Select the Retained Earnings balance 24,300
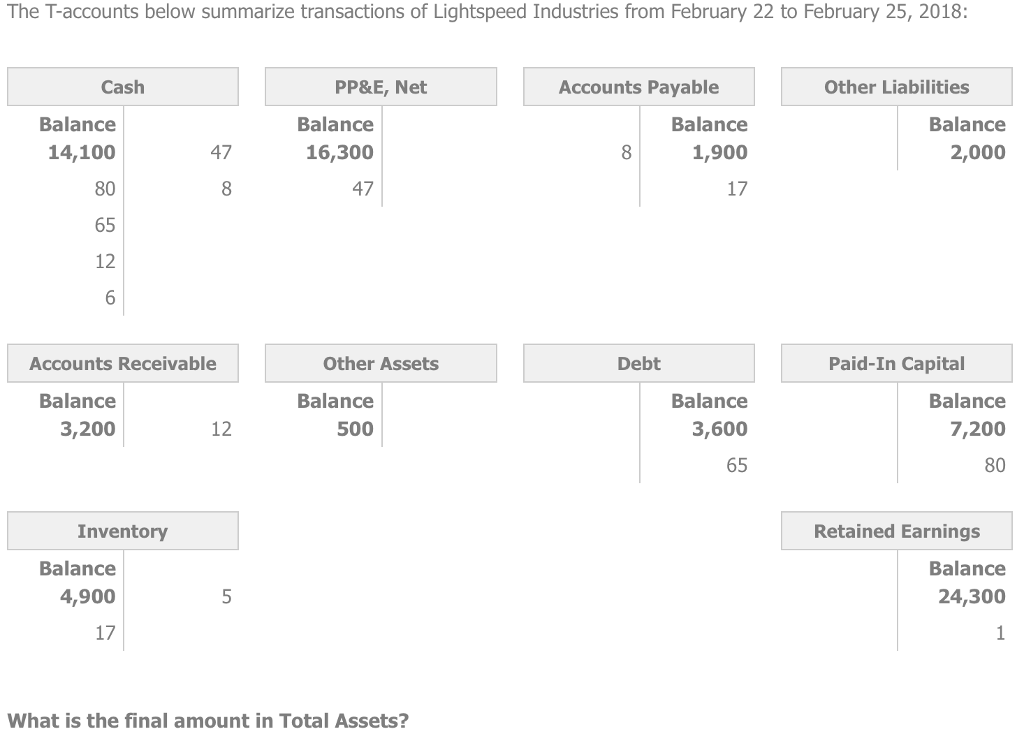 (972, 596)
